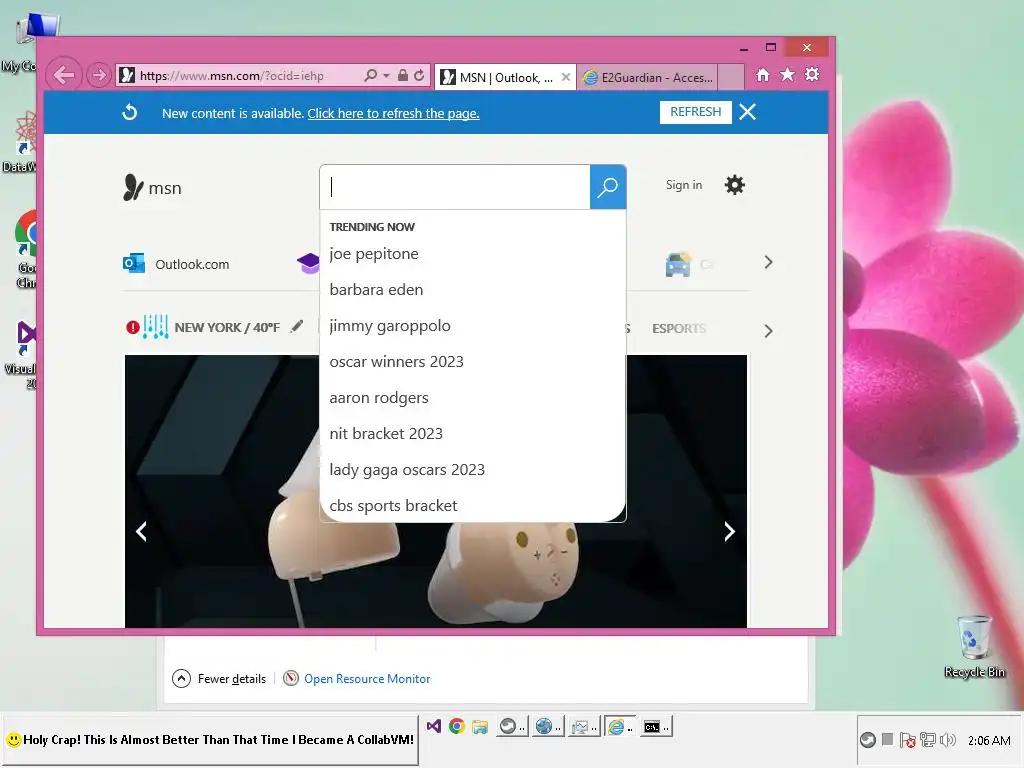Click the search magnifier in address bar
Screen dimensions: 1024x768
point(370,76)
